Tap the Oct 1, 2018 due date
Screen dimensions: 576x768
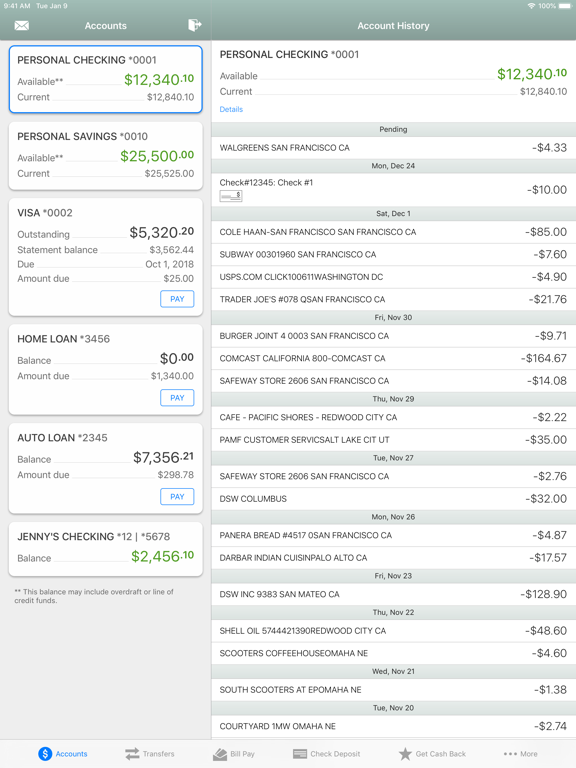(x=169, y=264)
